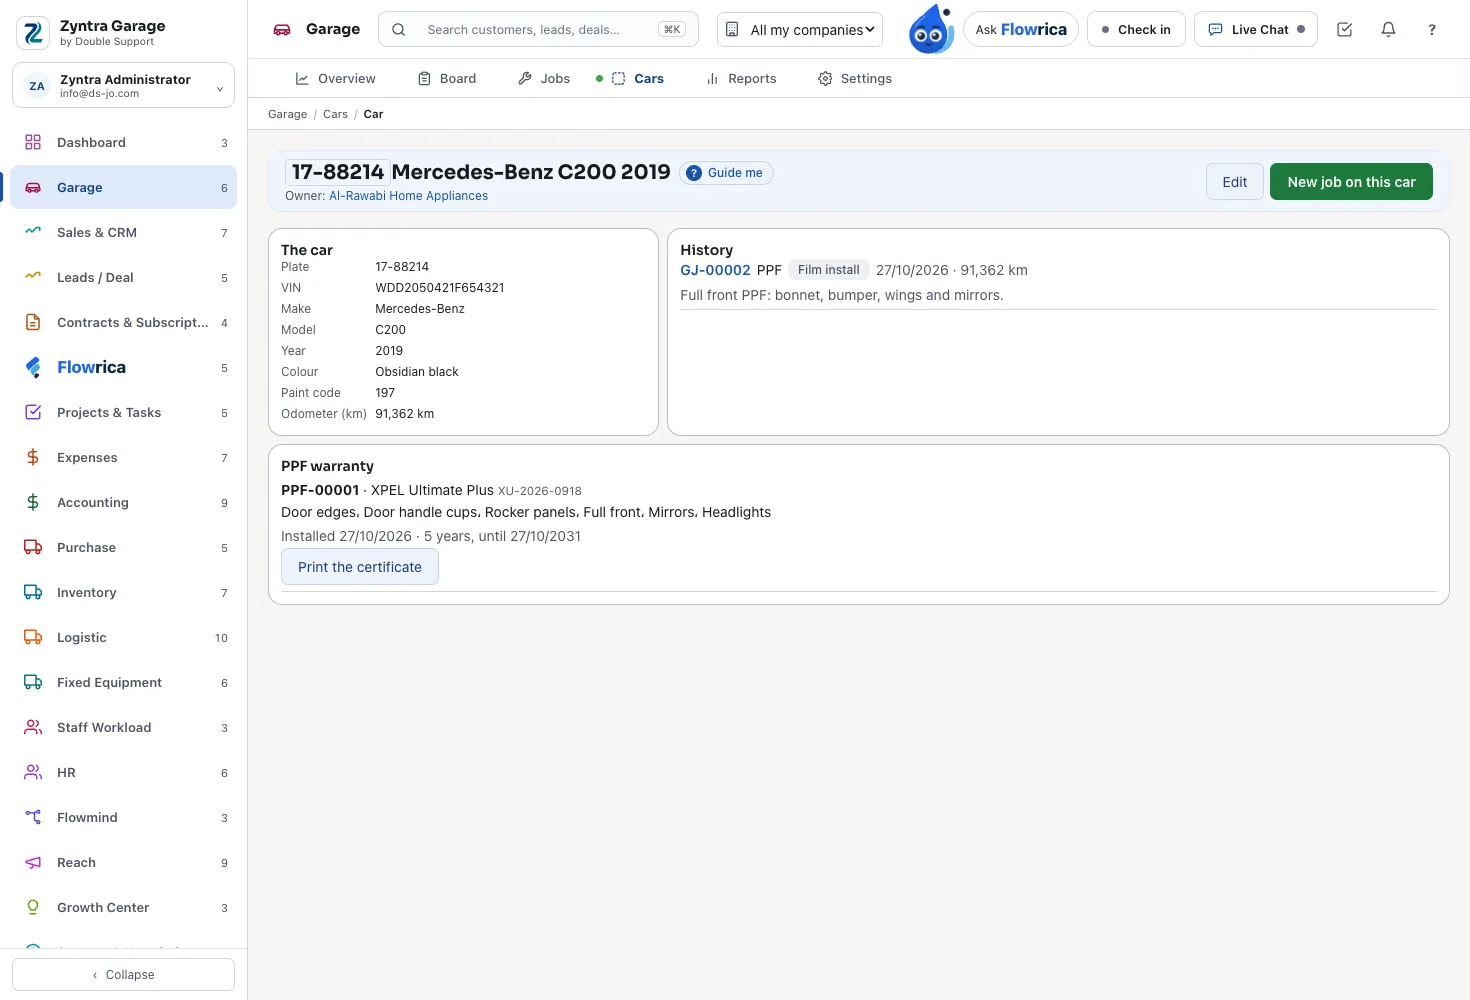Screen dimensions: 1470x1000
Task: Click Print the certificate
Action: point(360,567)
